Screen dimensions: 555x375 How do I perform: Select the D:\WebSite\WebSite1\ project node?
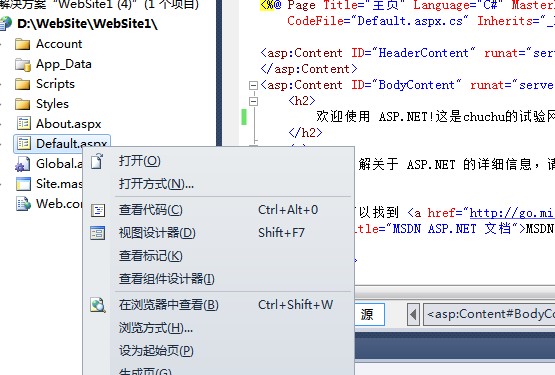[x=87, y=24]
